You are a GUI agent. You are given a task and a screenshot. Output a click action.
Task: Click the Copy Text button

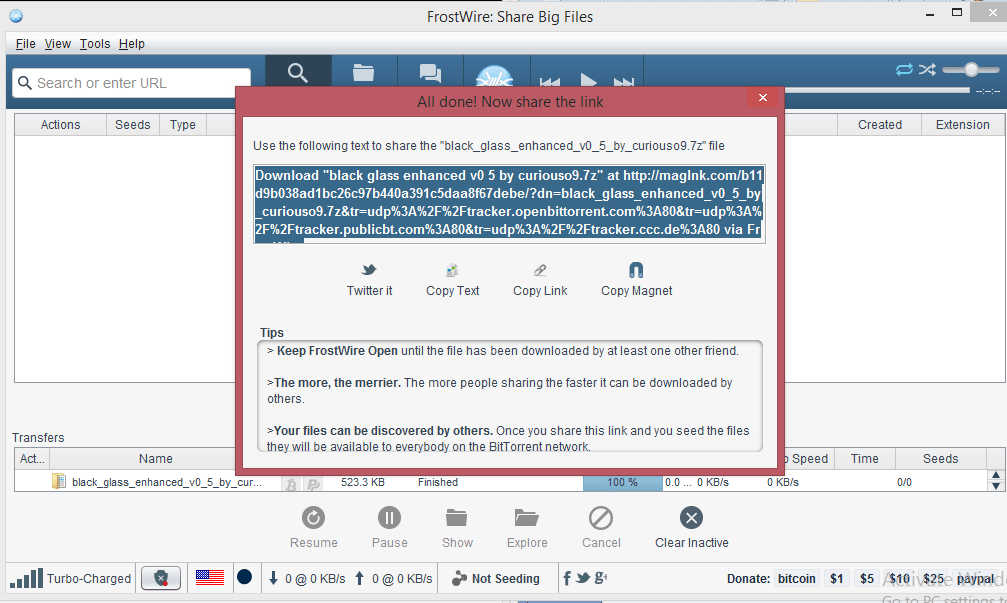(453, 280)
